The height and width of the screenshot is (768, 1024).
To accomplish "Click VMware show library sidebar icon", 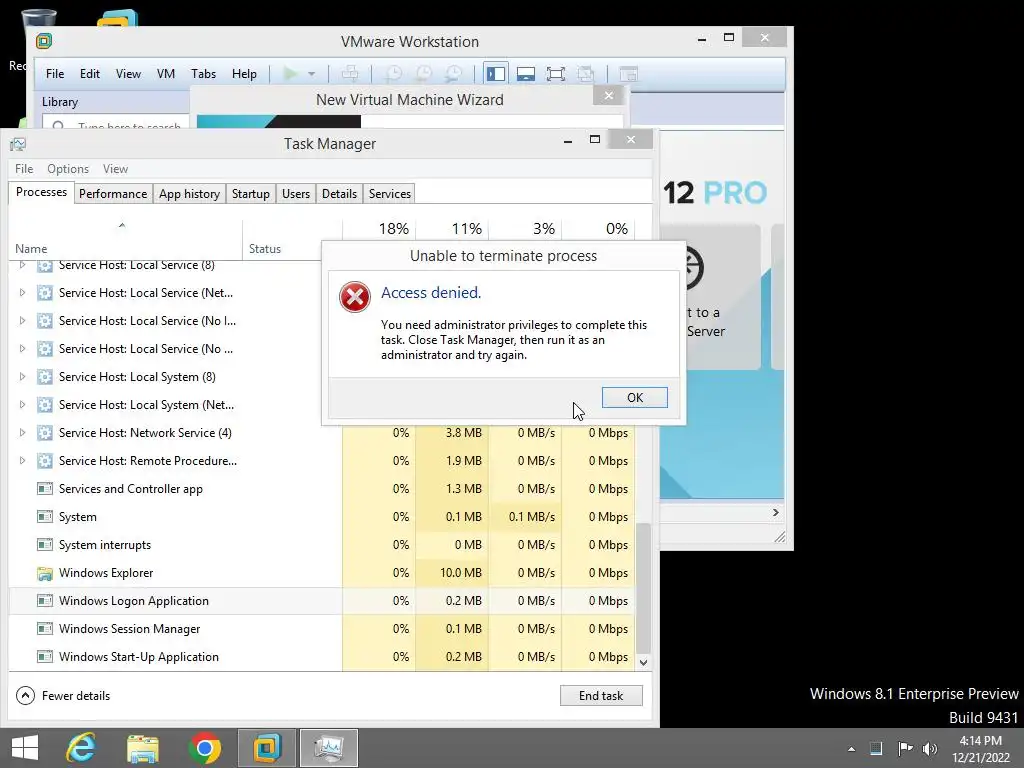I will 496,74.
